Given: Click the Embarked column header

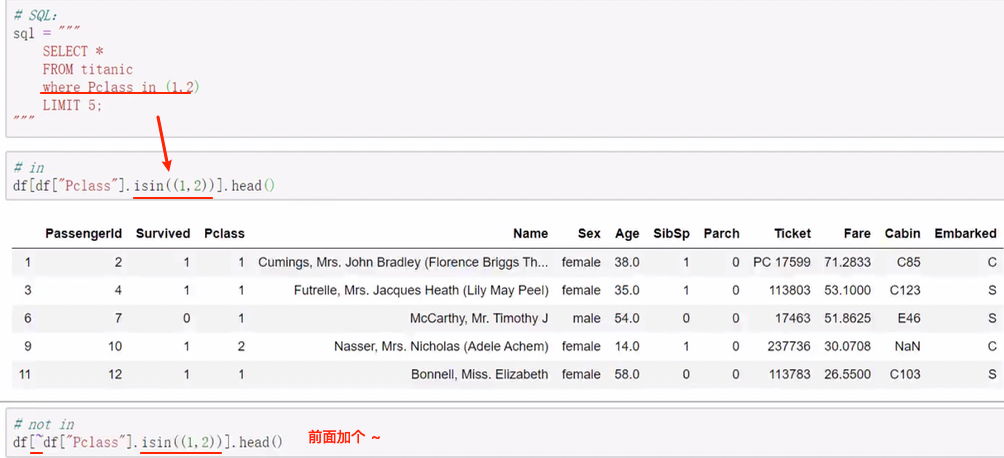Looking at the screenshot, I should click(965, 233).
